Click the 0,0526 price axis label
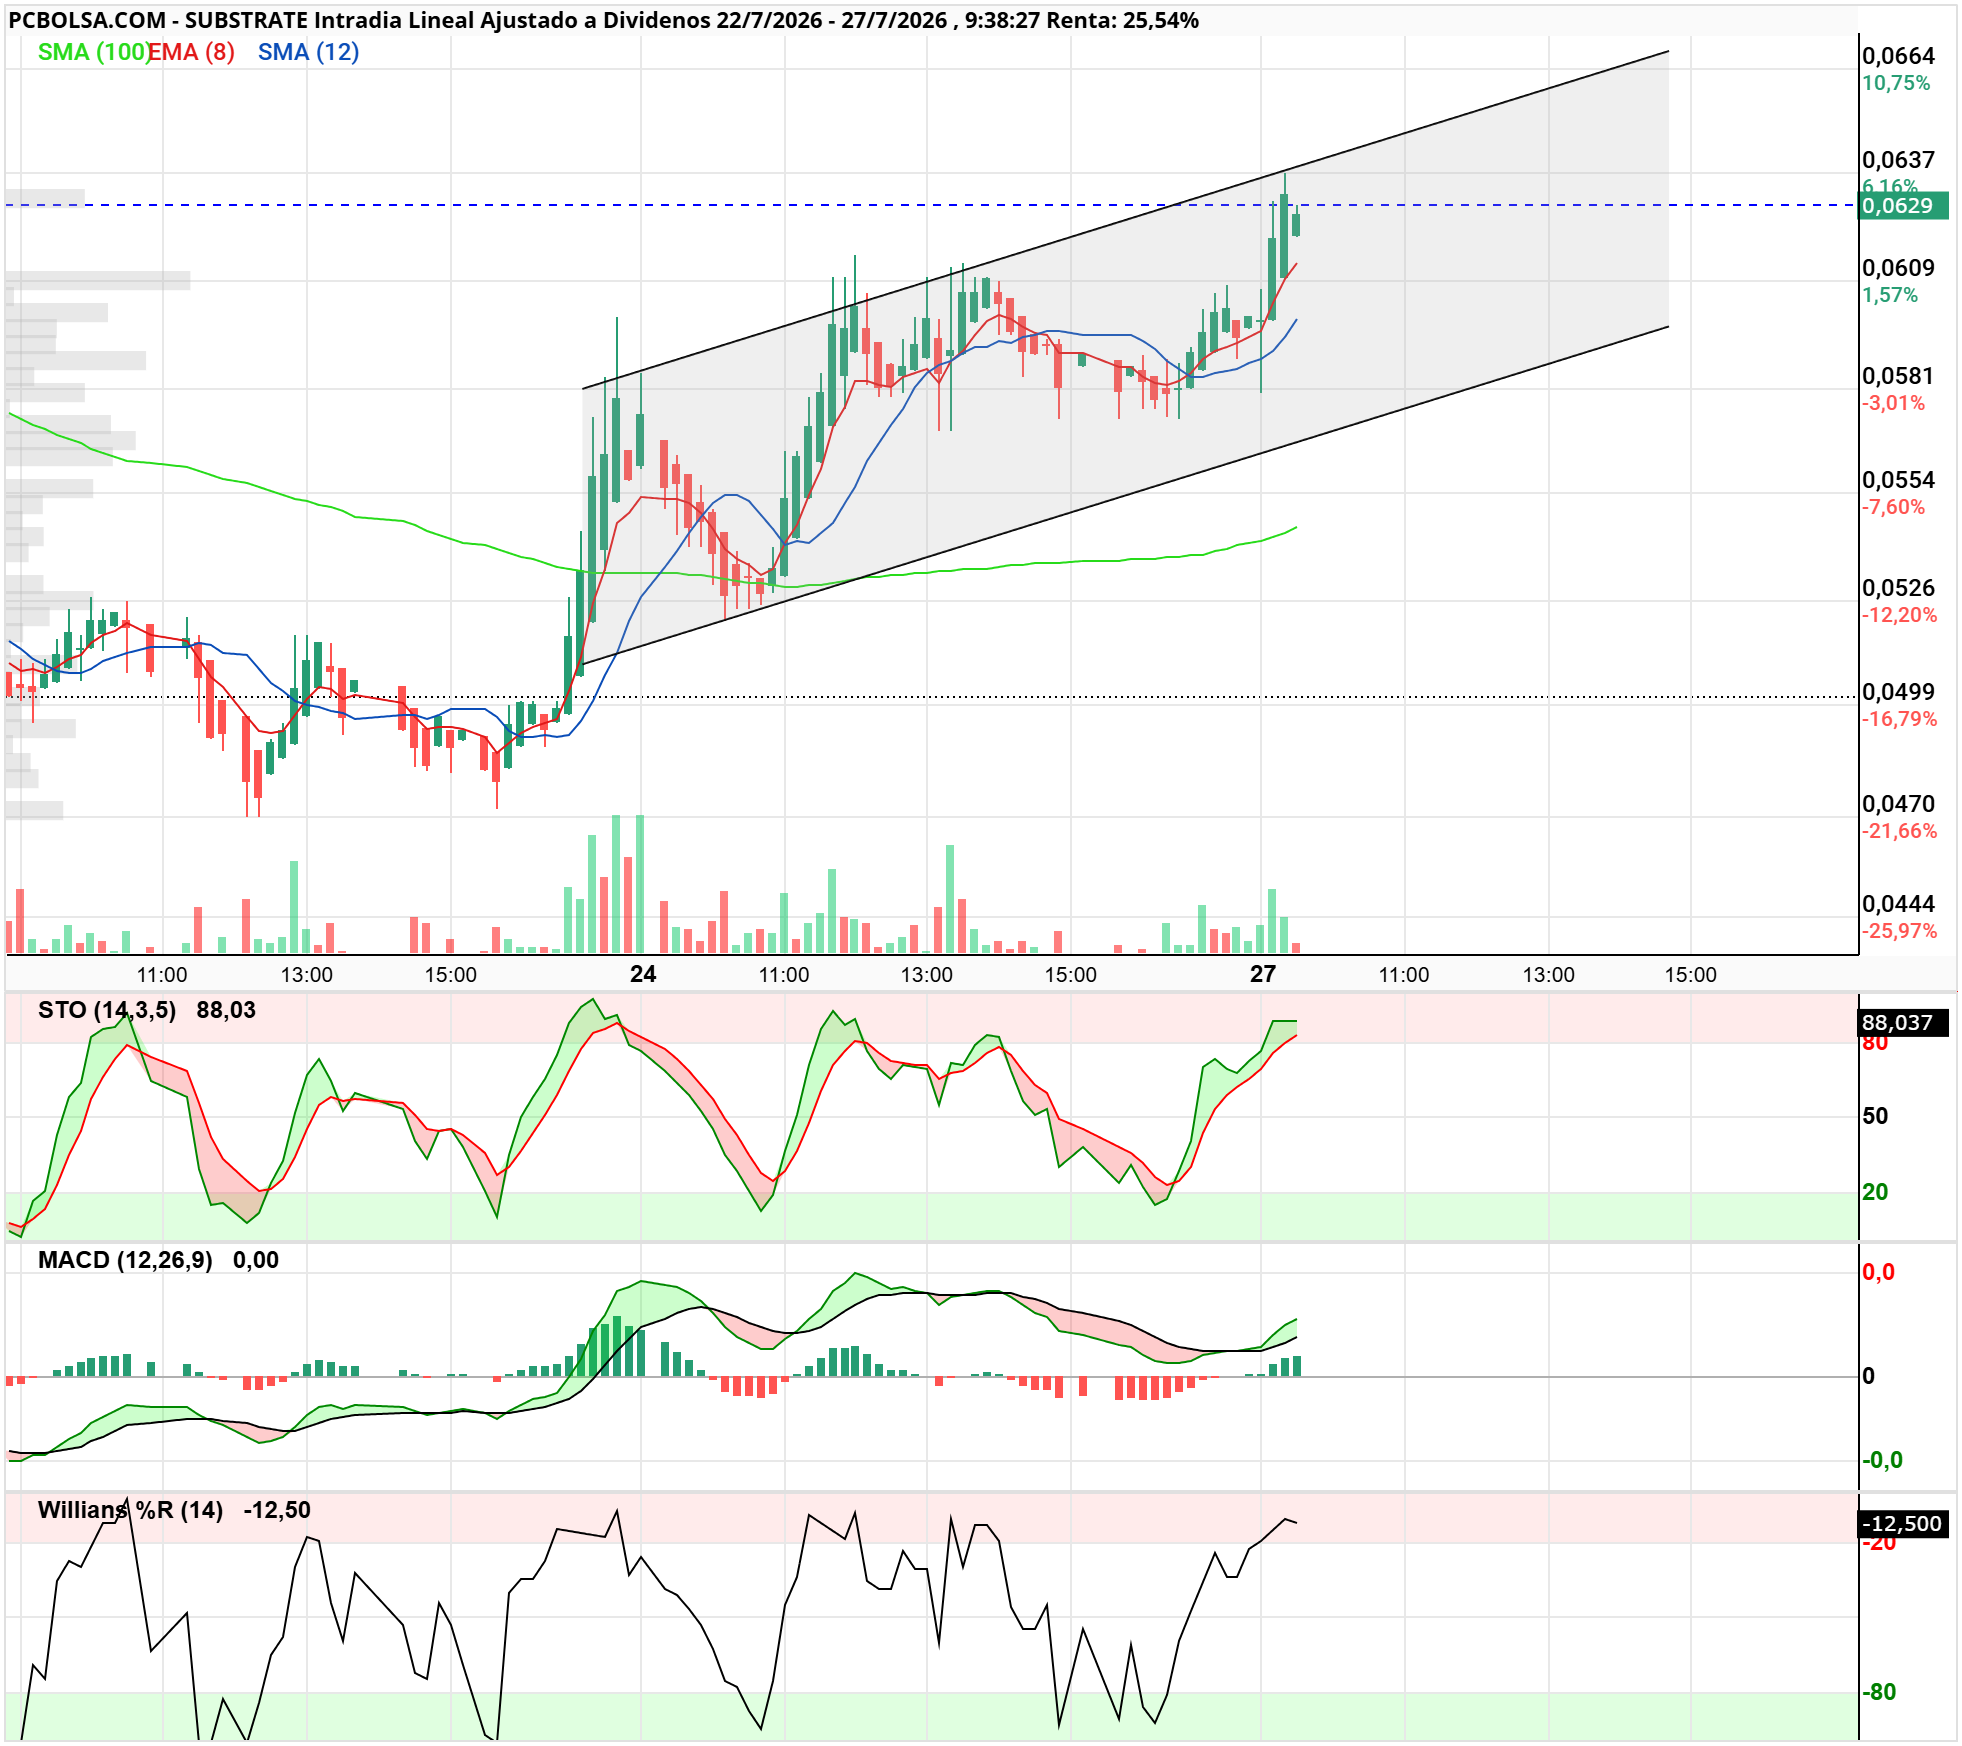The width and height of the screenshot is (1962, 1746). (1898, 588)
